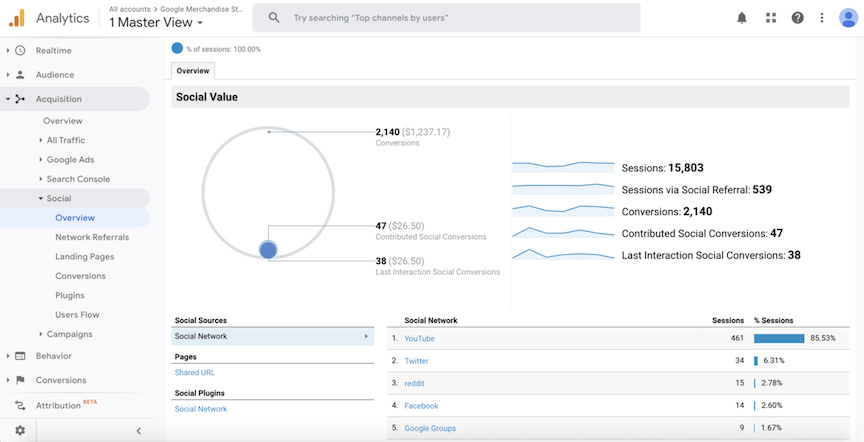Click the blue social conversions bubble
The width and height of the screenshot is (864, 442).
pos(268,250)
